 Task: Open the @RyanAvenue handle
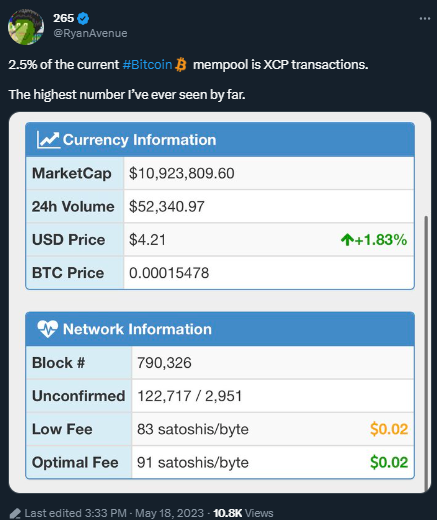(90, 33)
